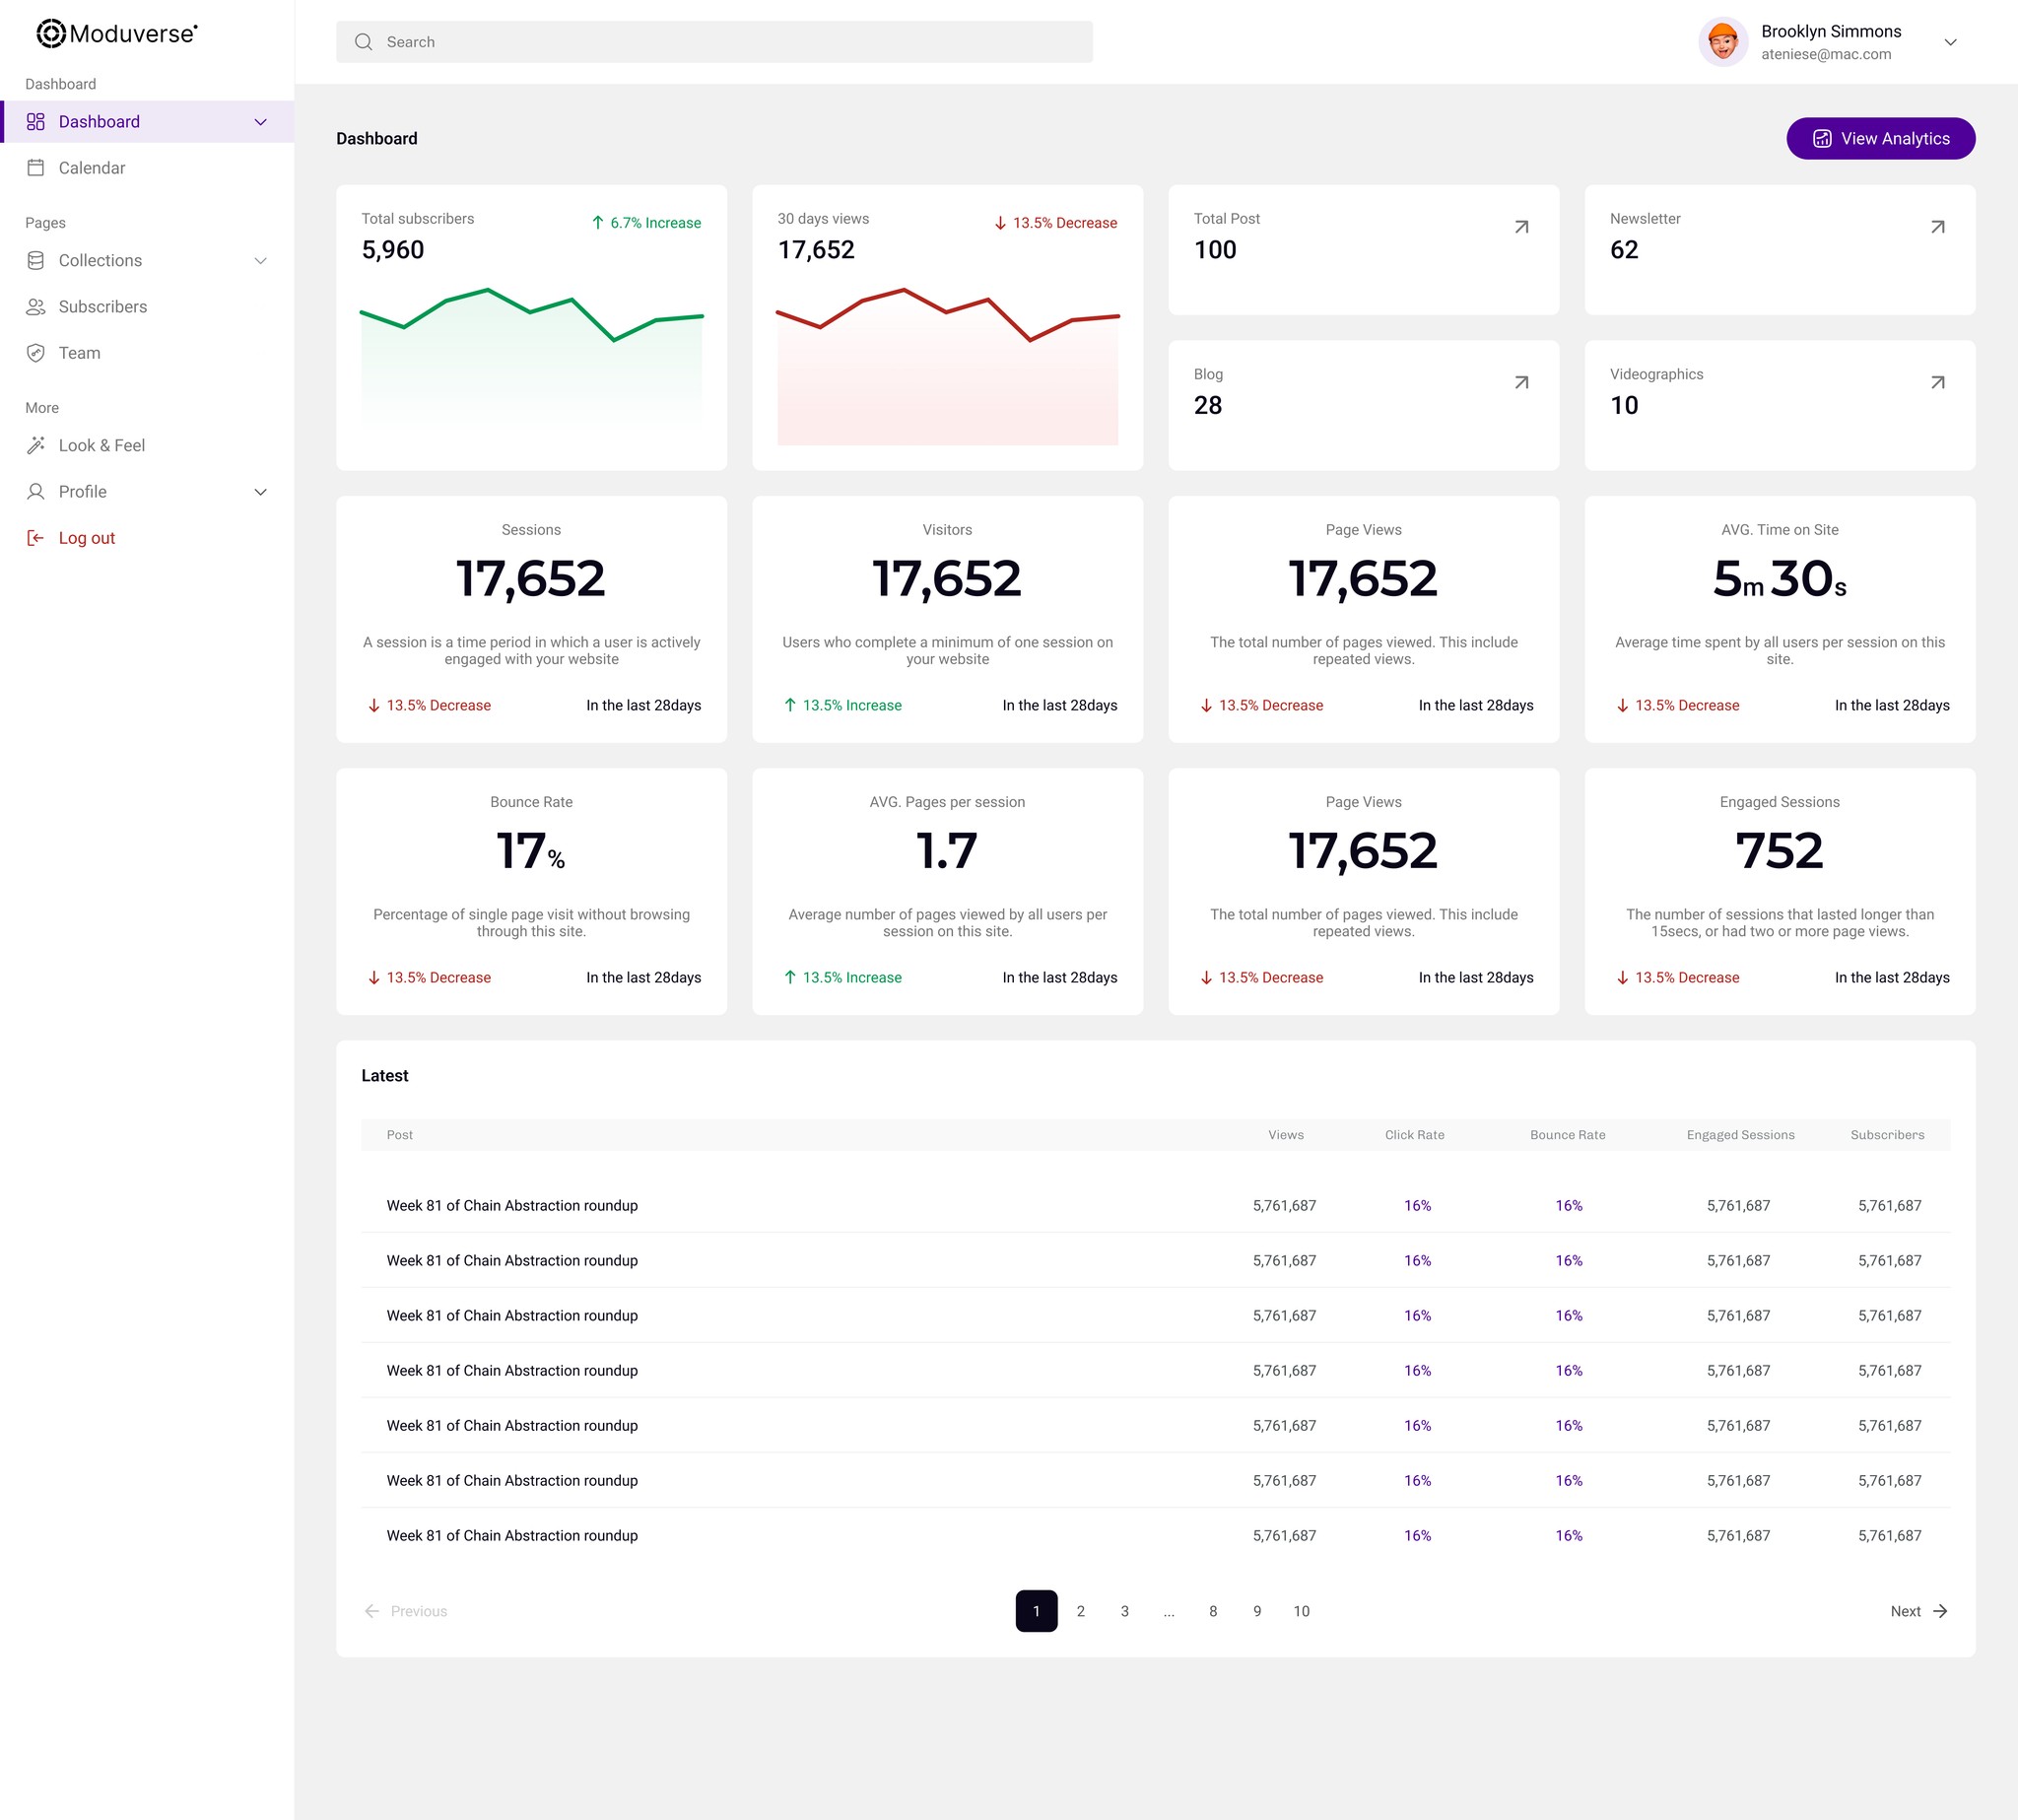Open Subscribers page in sidebar
The width and height of the screenshot is (2018, 1820).
[x=102, y=307]
